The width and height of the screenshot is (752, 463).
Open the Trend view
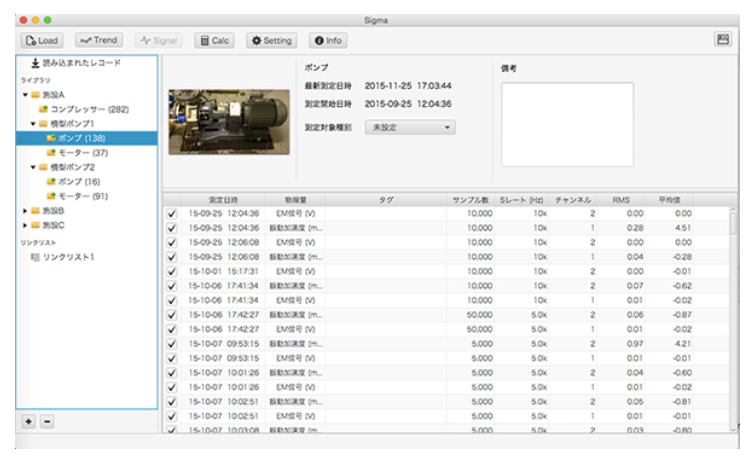pos(100,40)
